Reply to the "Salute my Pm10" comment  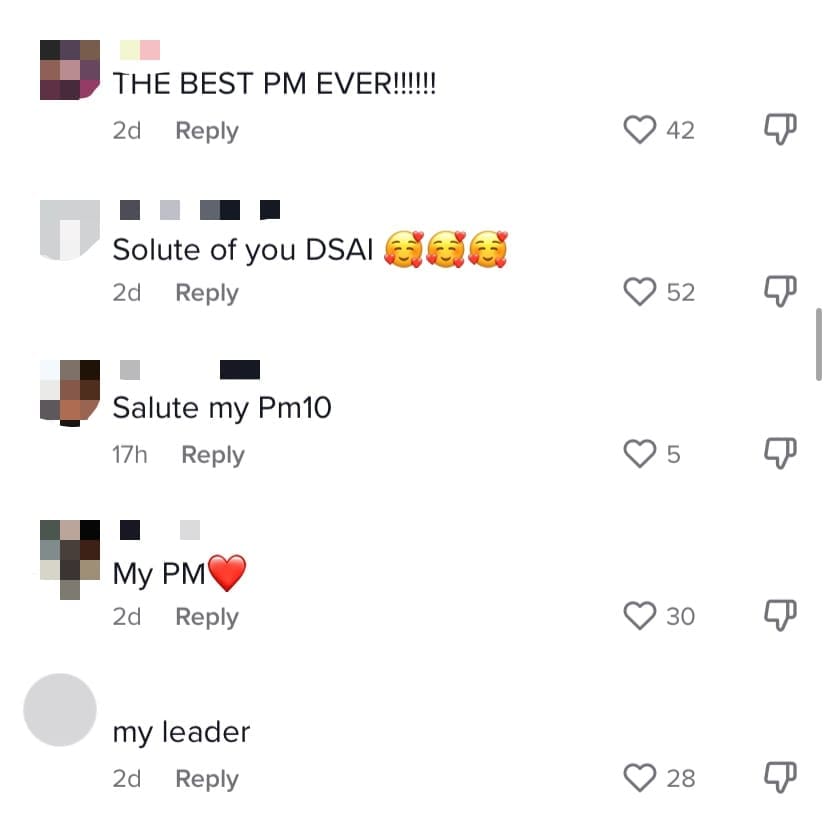pyautogui.click(x=213, y=455)
